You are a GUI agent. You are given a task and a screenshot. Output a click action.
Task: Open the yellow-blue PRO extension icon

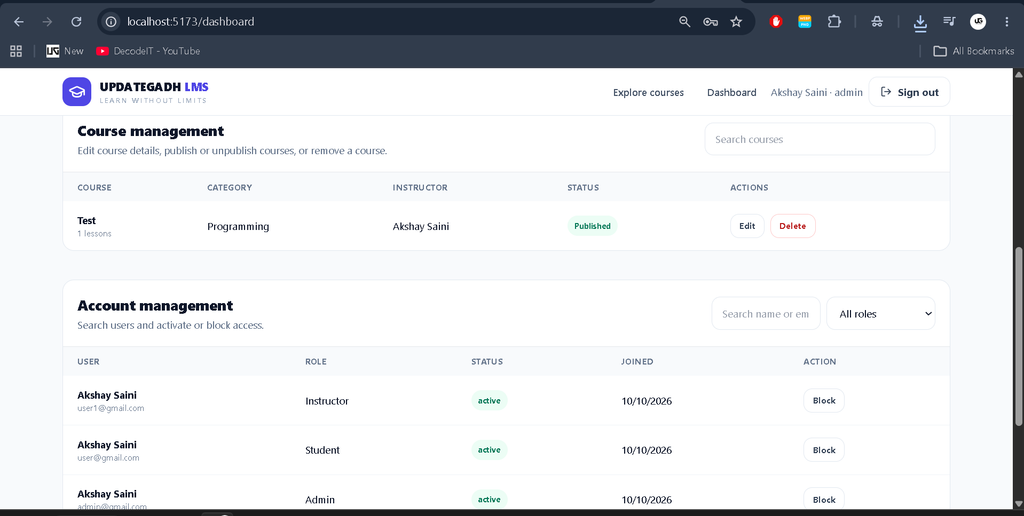click(x=805, y=22)
